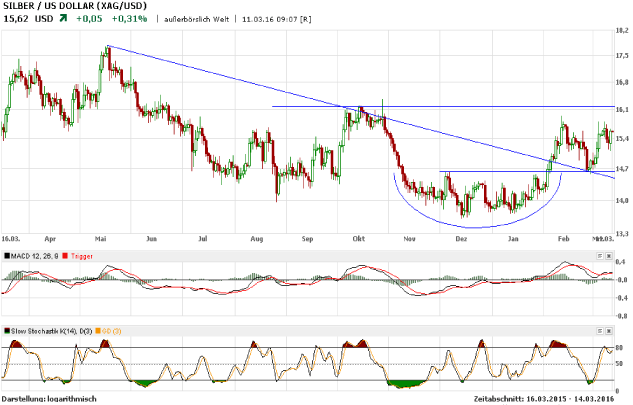
Task: Click the 18,2 price axis label
Action: click(621, 33)
